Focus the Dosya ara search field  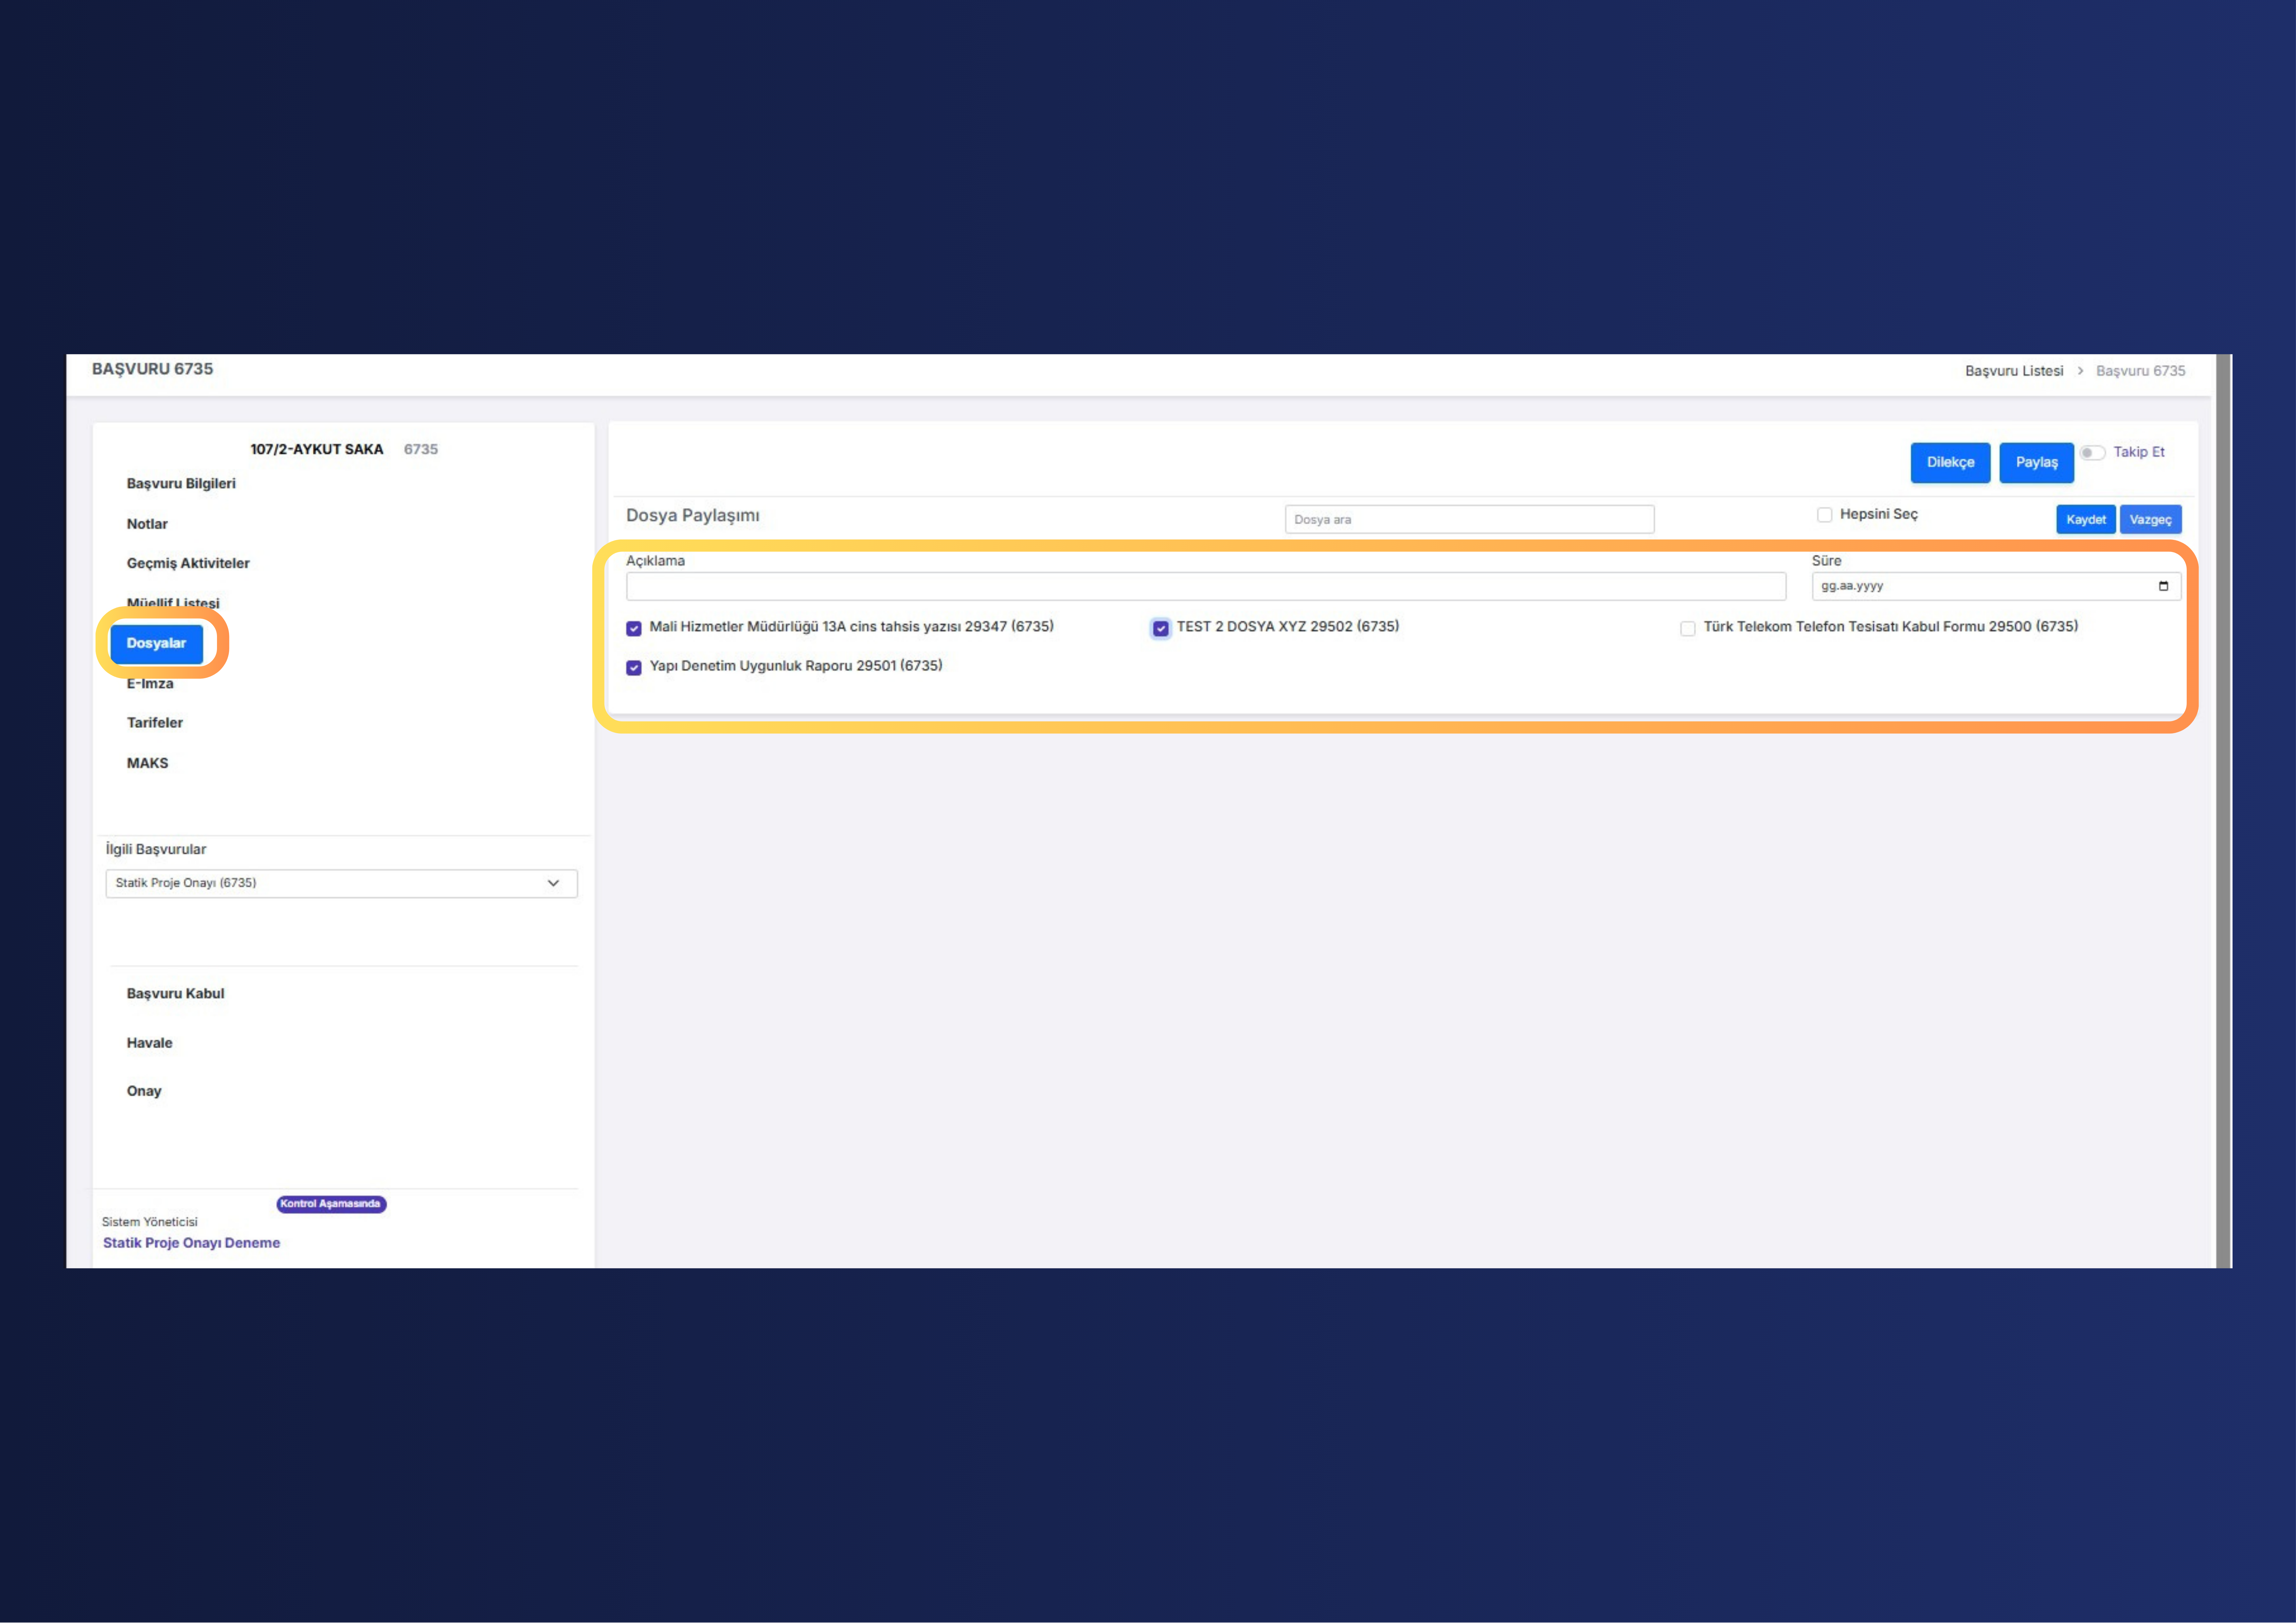coord(1469,520)
